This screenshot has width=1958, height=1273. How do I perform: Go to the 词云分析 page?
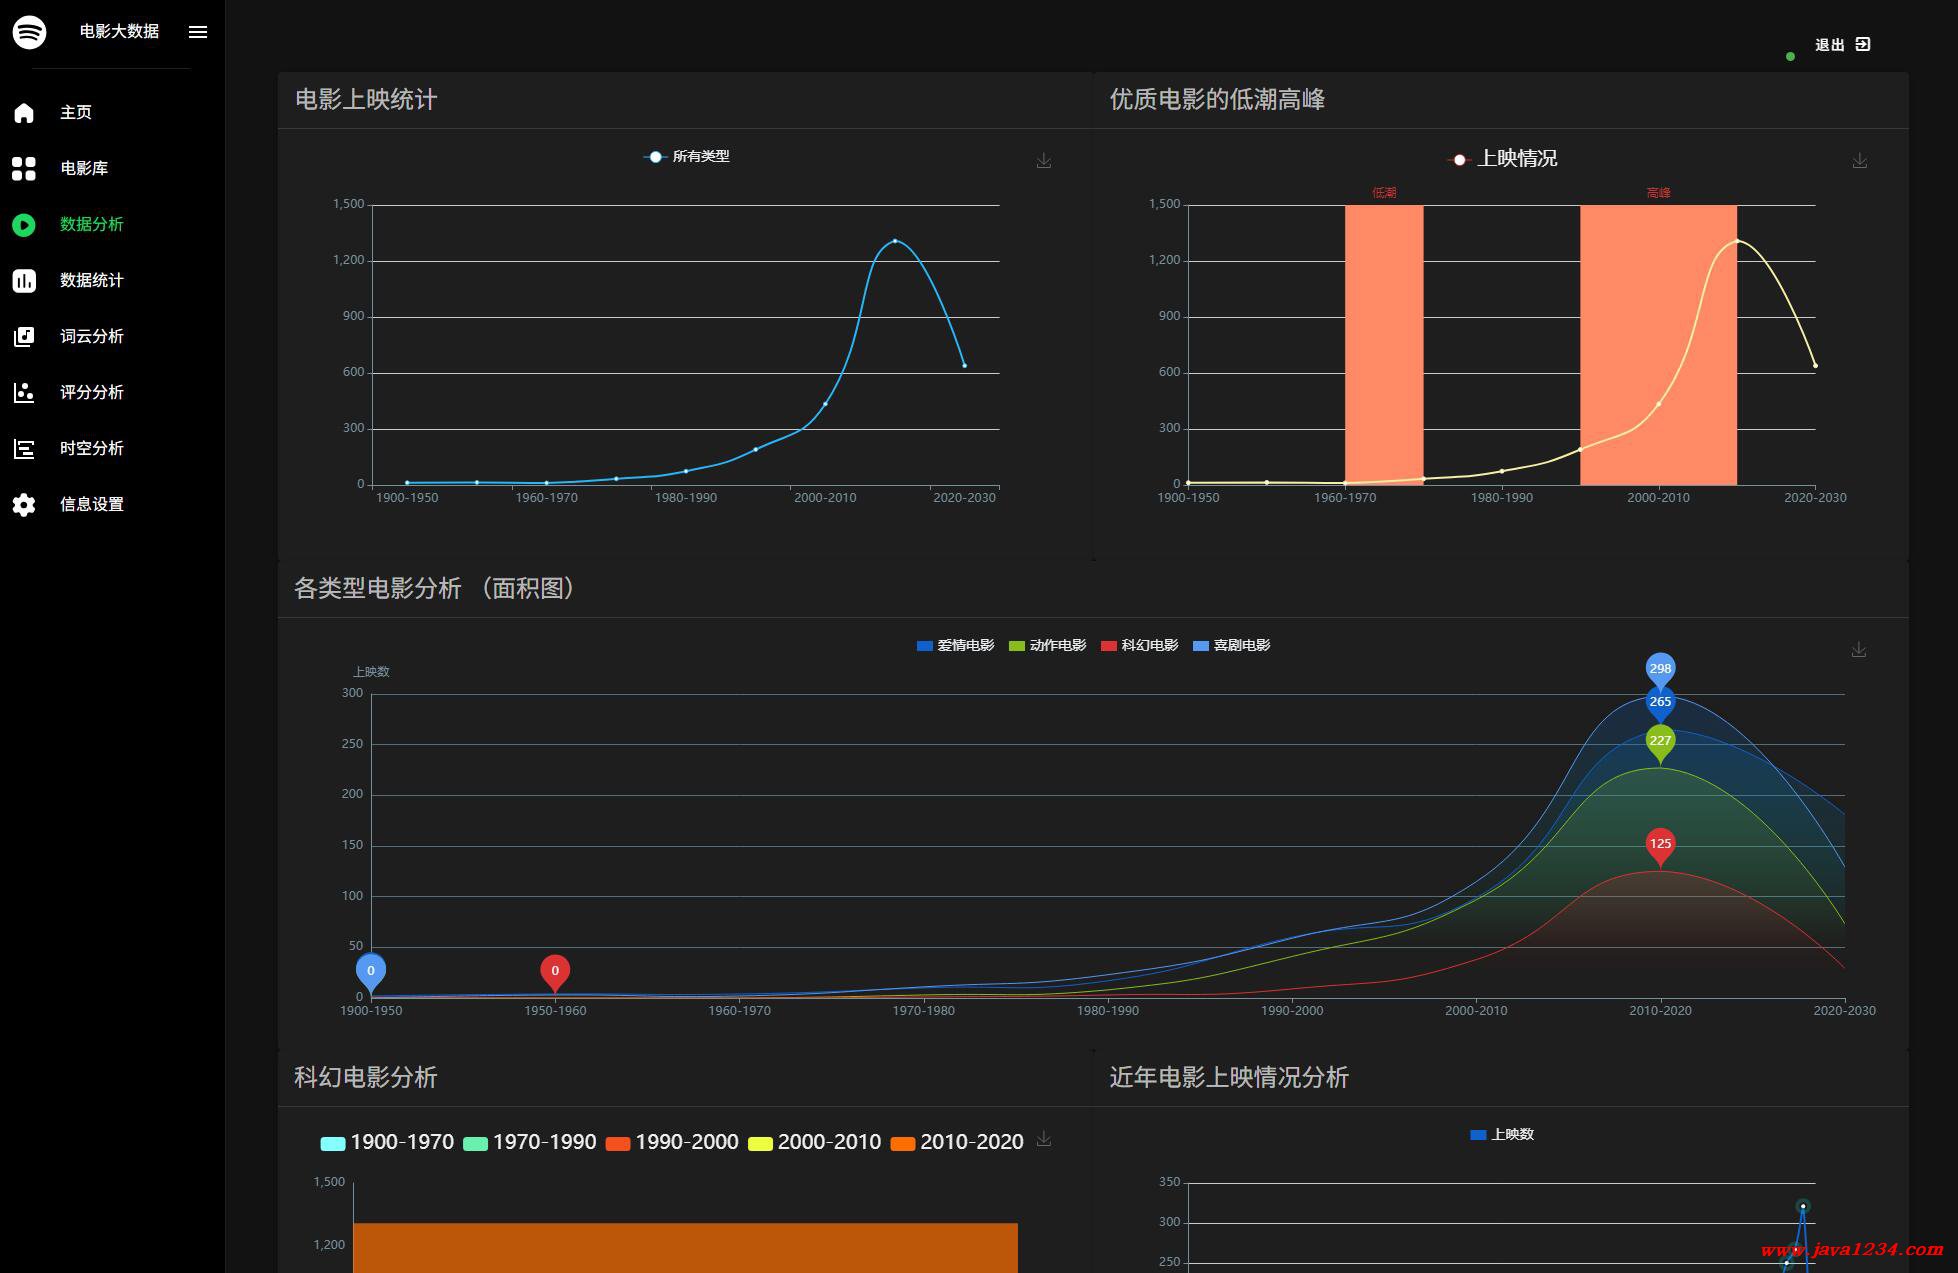[x=91, y=336]
